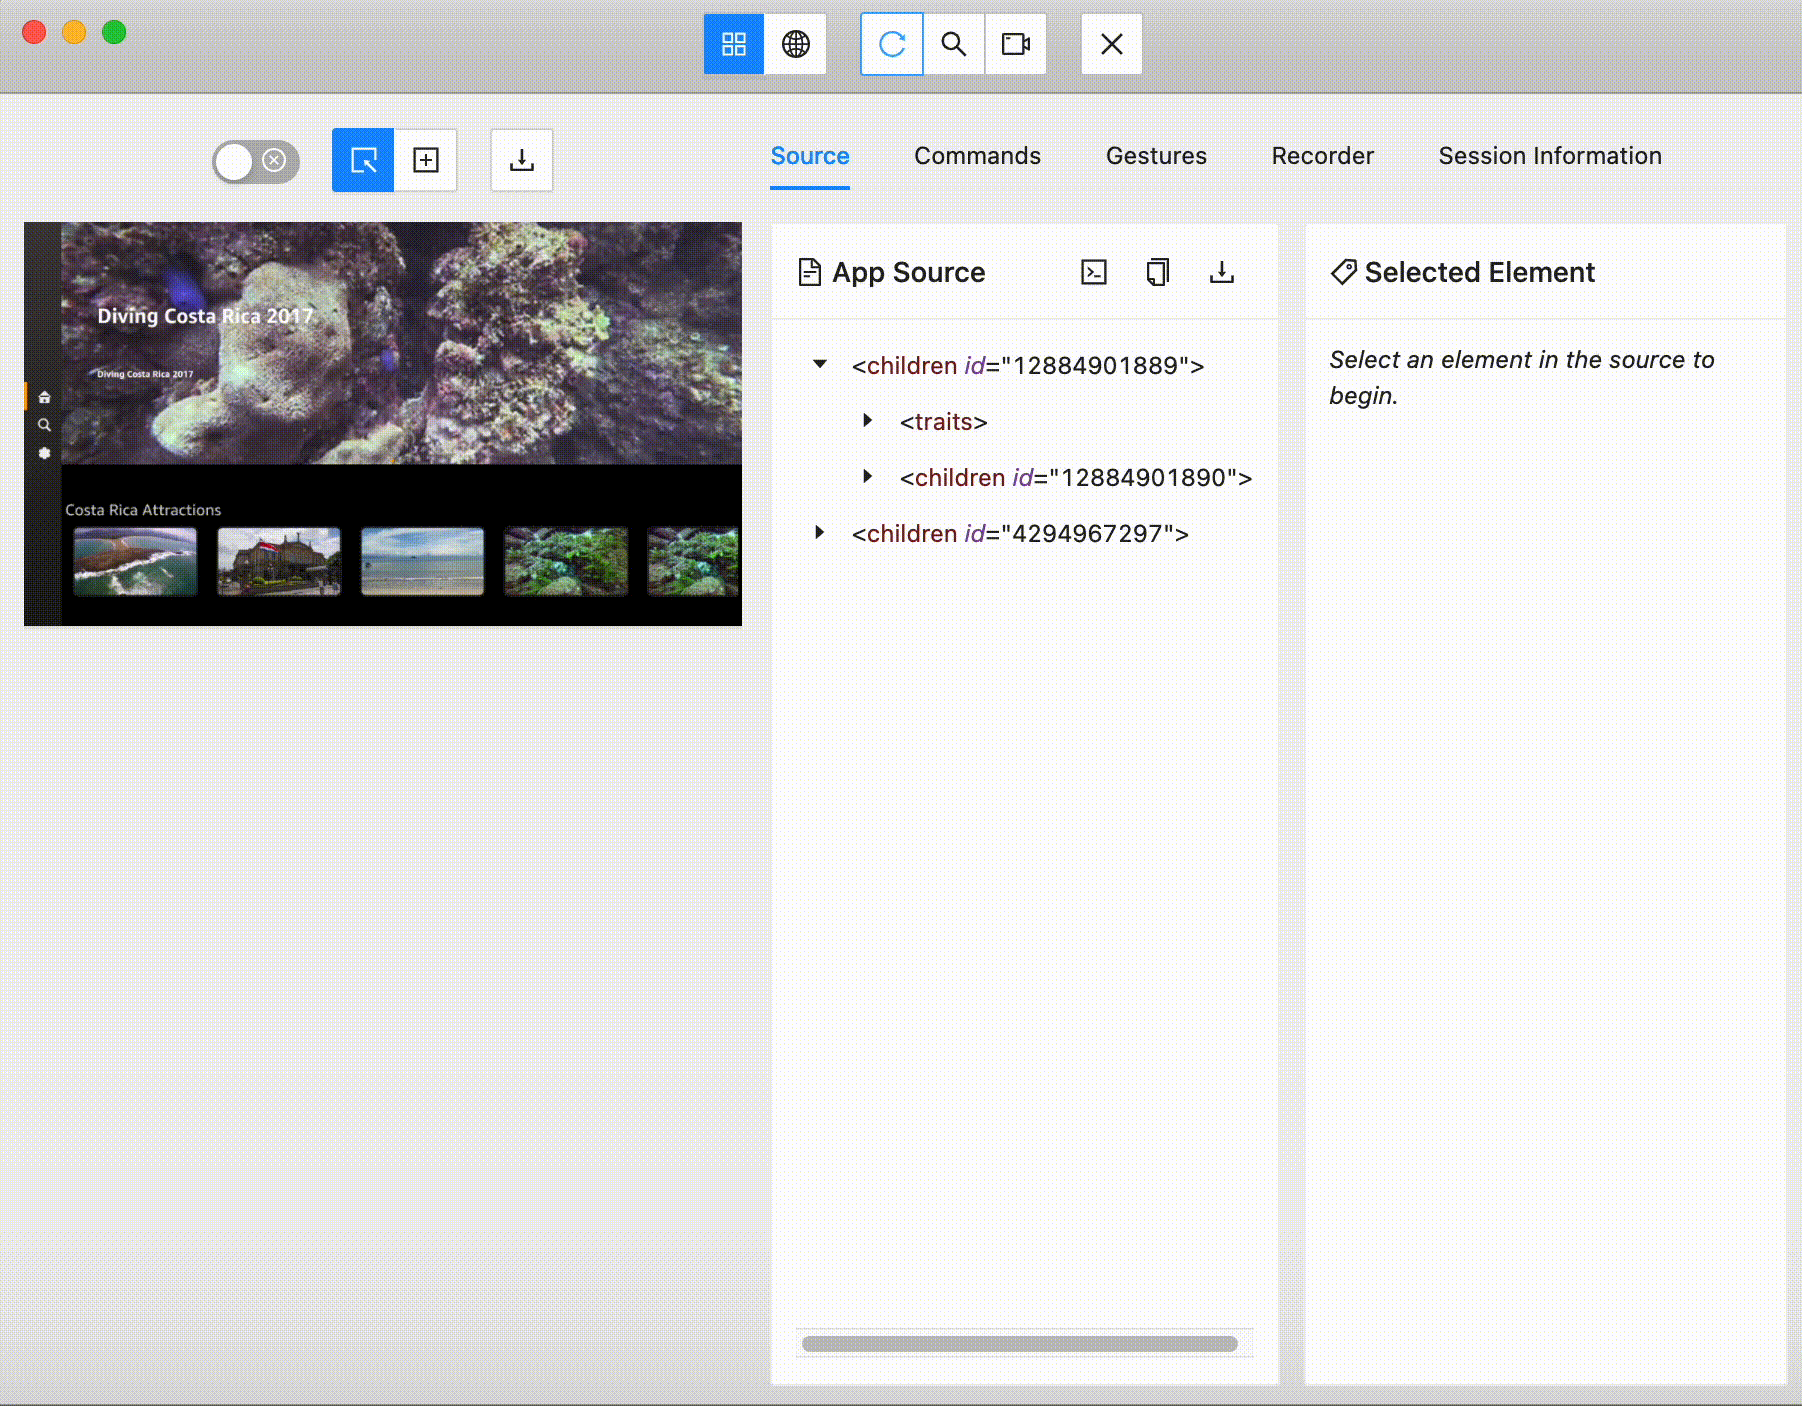Download the screenshot image

coord(522,160)
